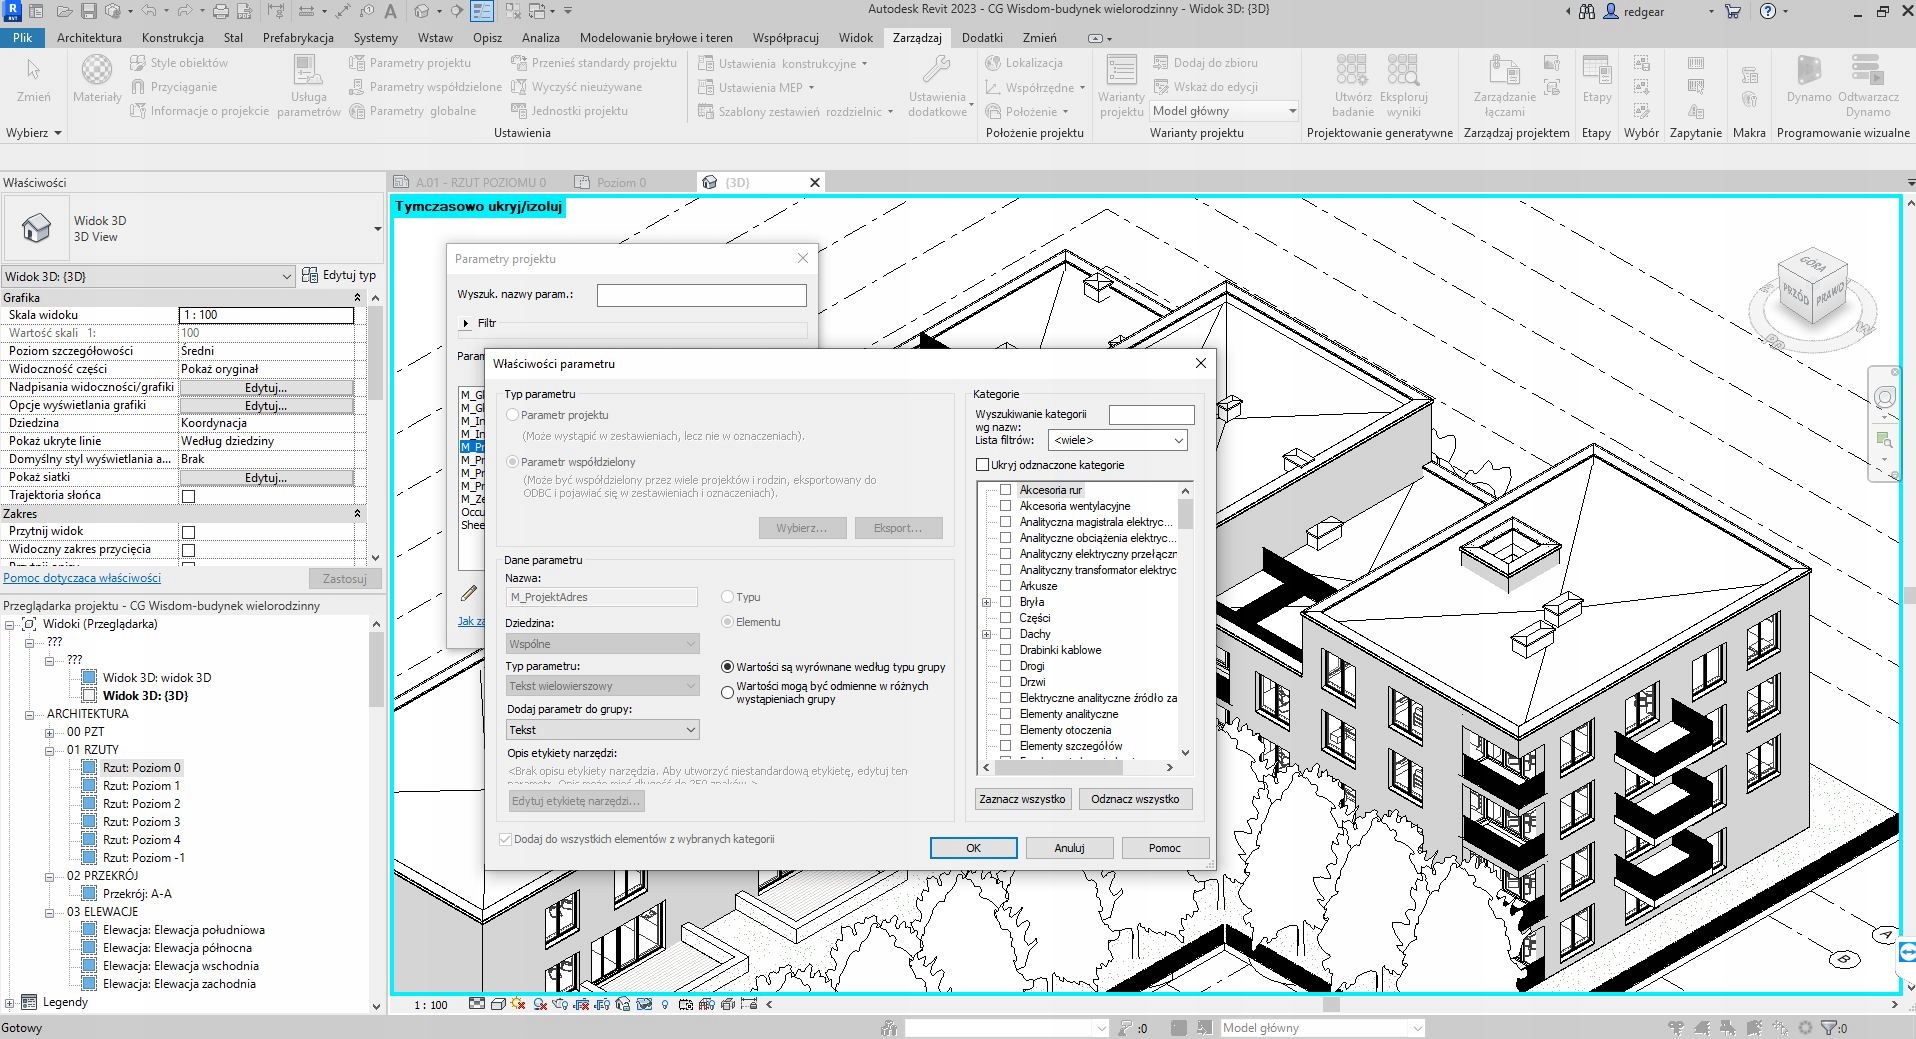This screenshot has height=1039, width=1916.
Task: Switch to the Architektura ribbon tab
Action: click(89, 38)
